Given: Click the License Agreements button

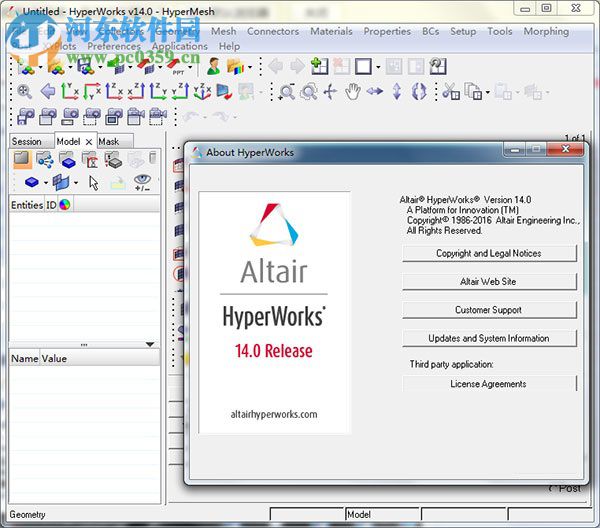Looking at the screenshot, I should coord(489,384).
